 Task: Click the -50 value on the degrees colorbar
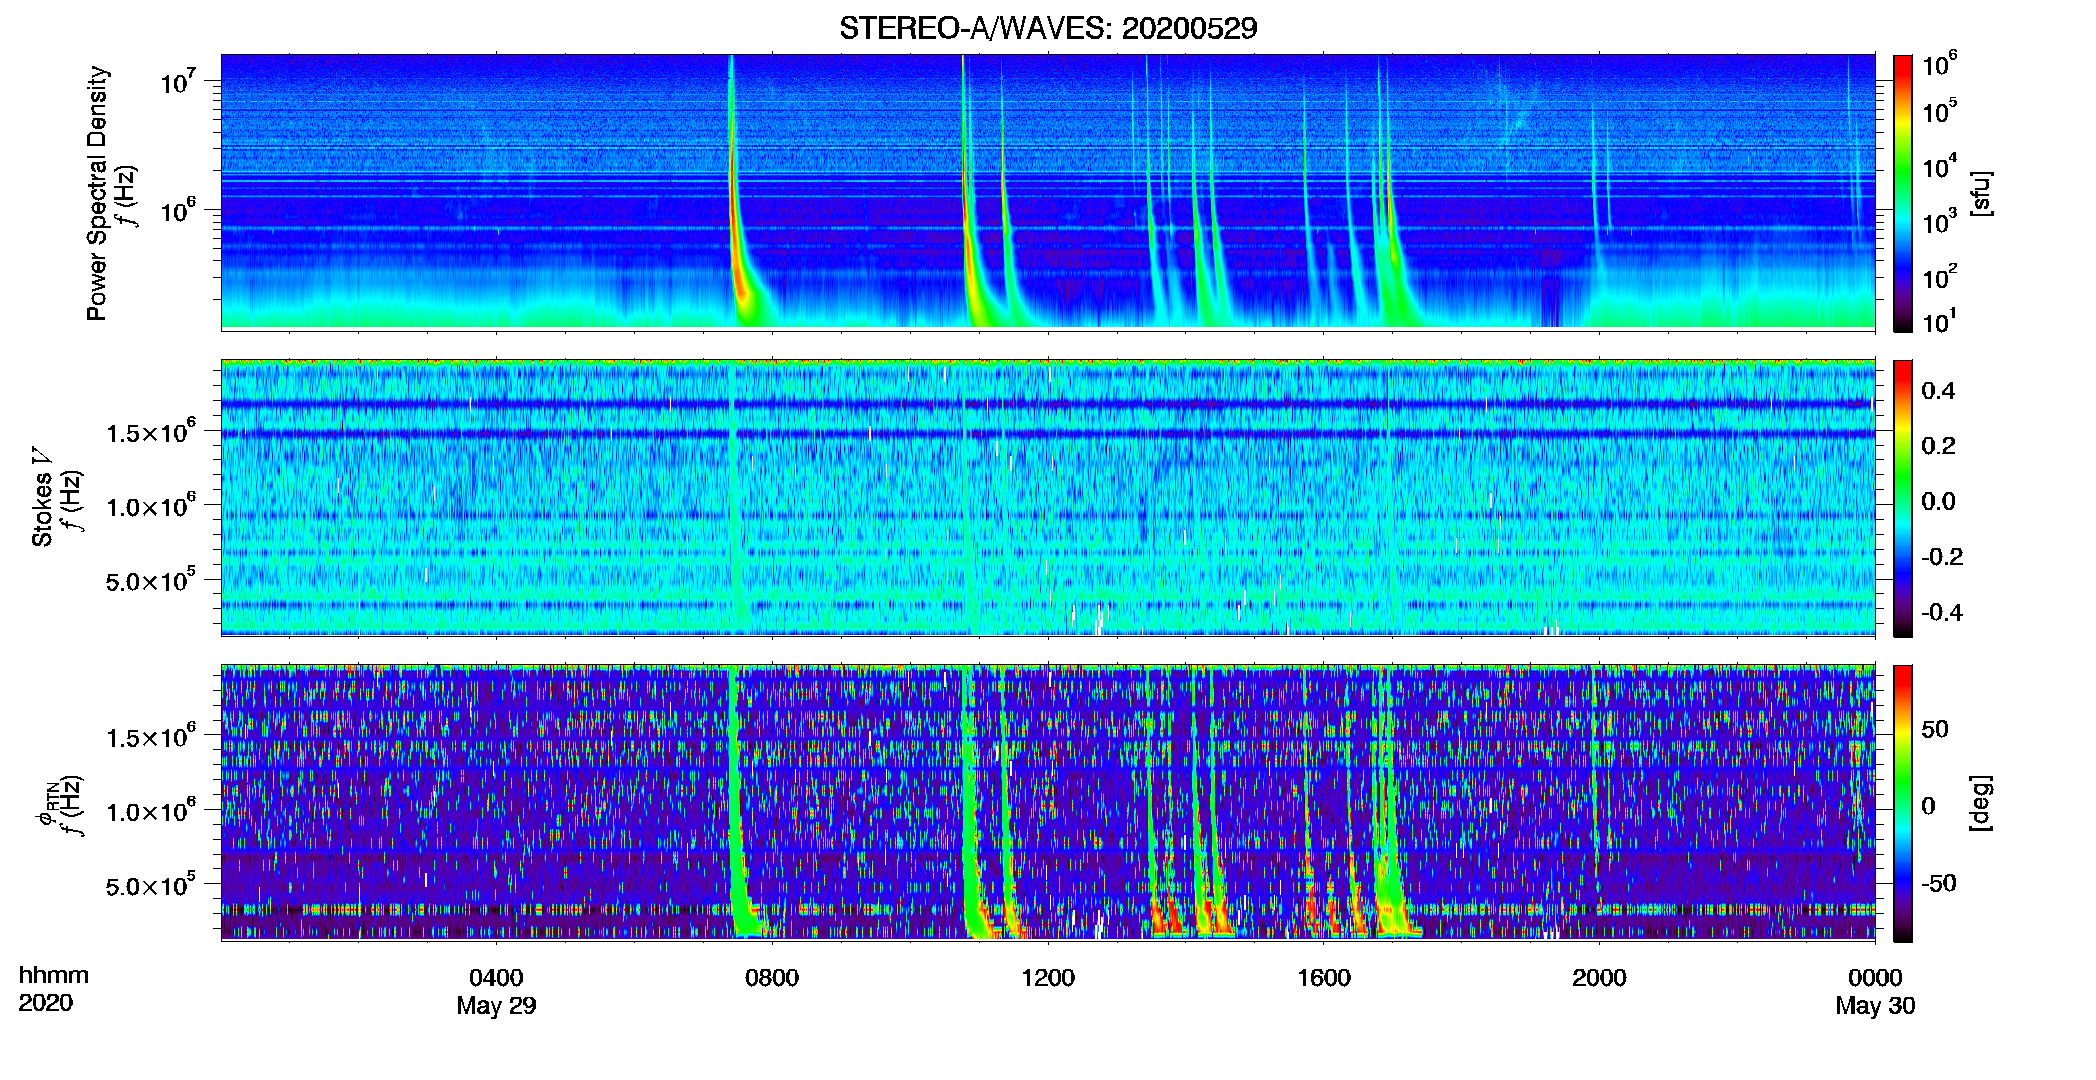[x=1938, y=883]
